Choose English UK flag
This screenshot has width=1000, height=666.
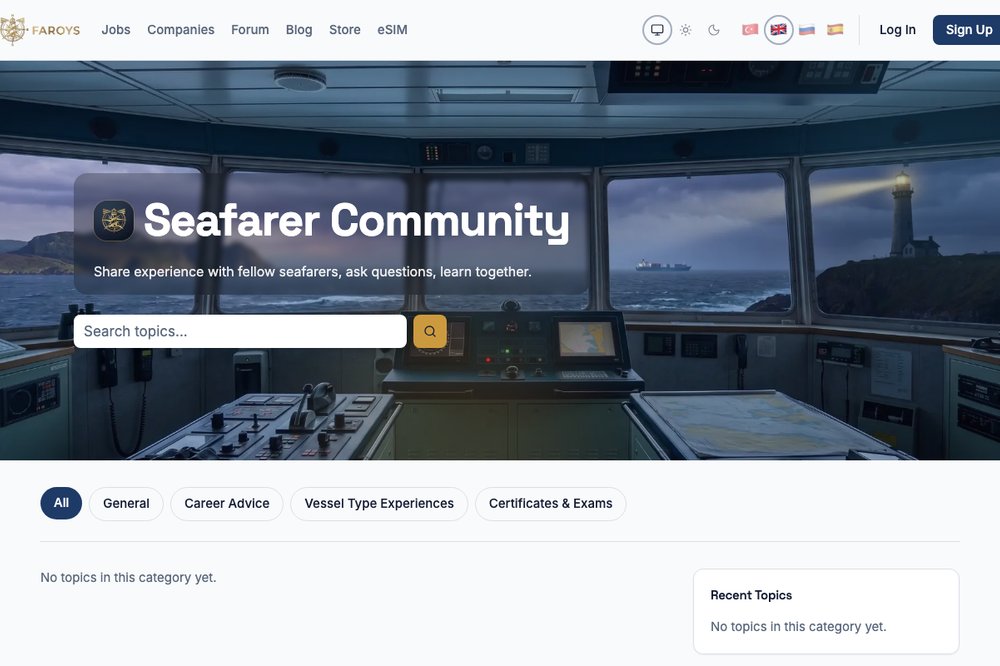(779, 29)
